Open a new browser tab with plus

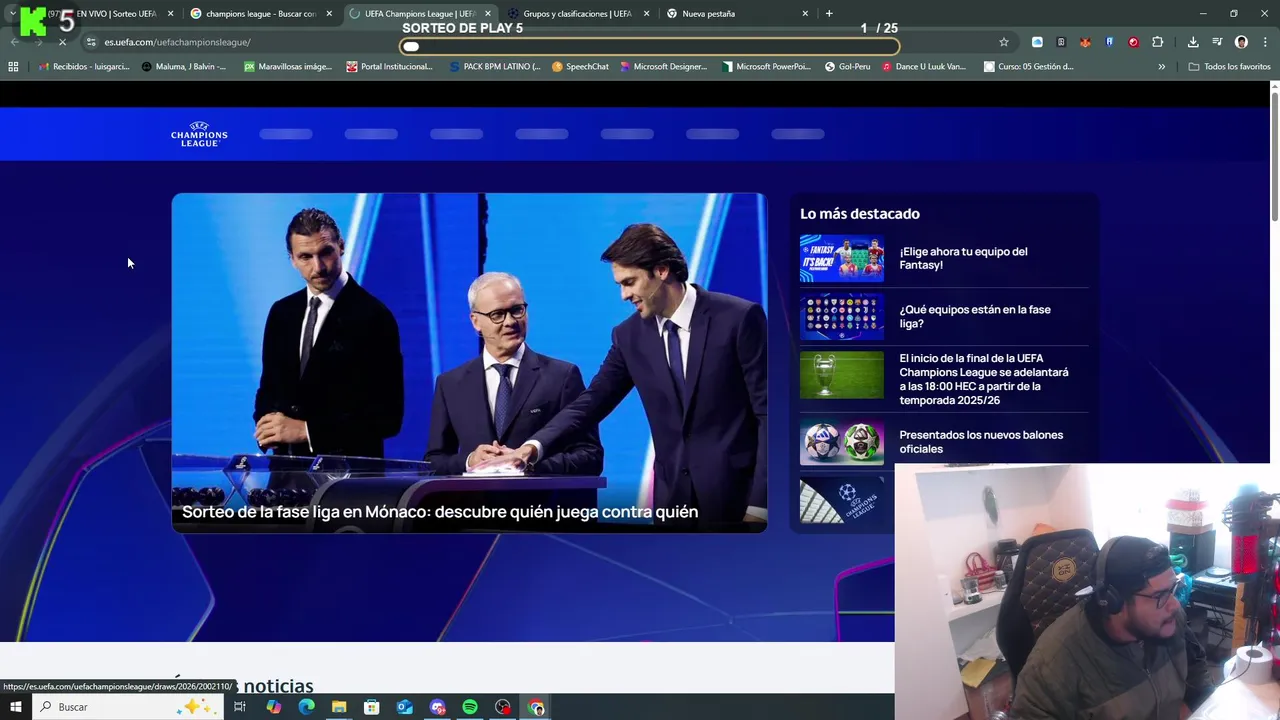tap(829, 13)
